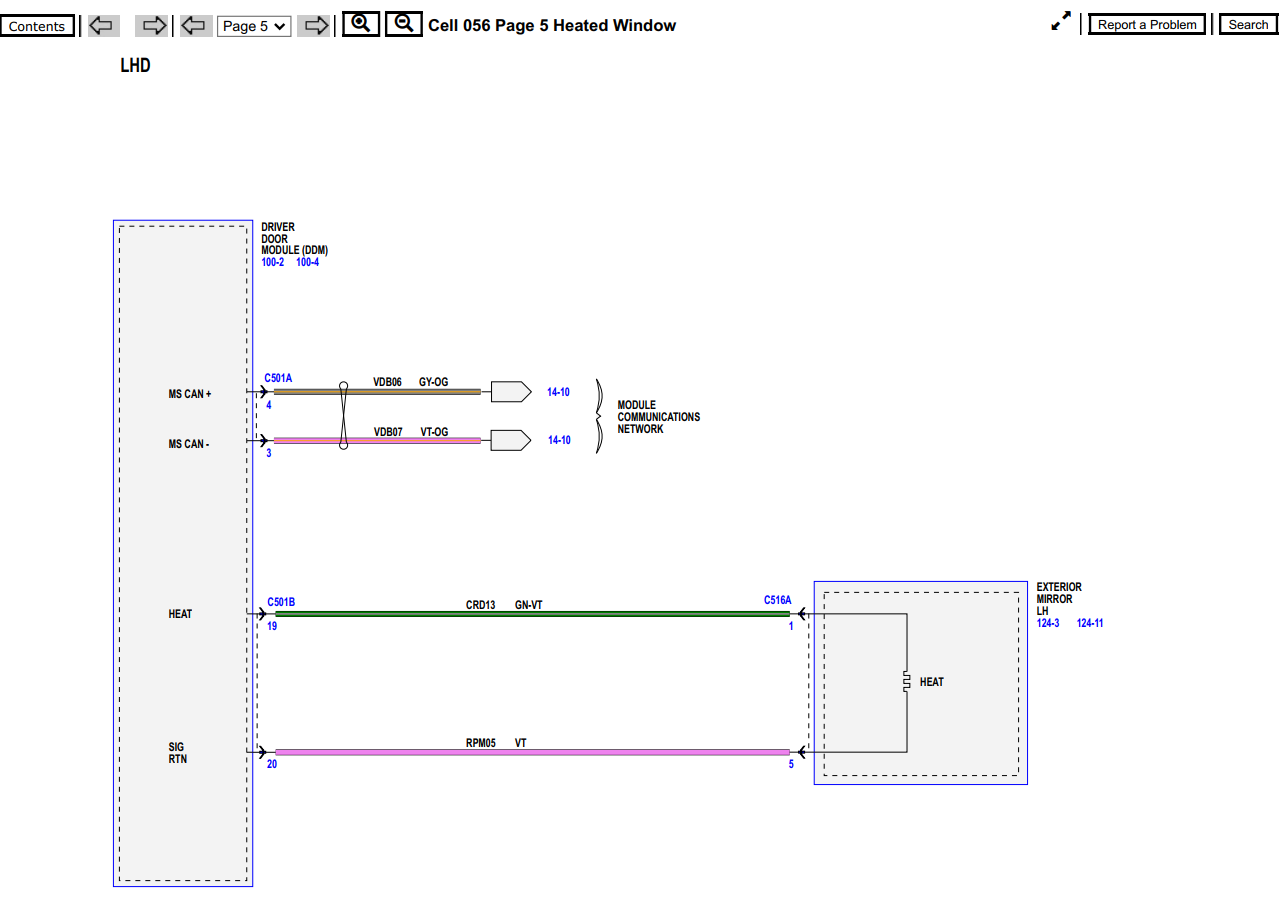Image resolution: width=1283 pixels, height=915 pixels.
Task: Open connector C516A link
Action: click(x=778, y=598)
